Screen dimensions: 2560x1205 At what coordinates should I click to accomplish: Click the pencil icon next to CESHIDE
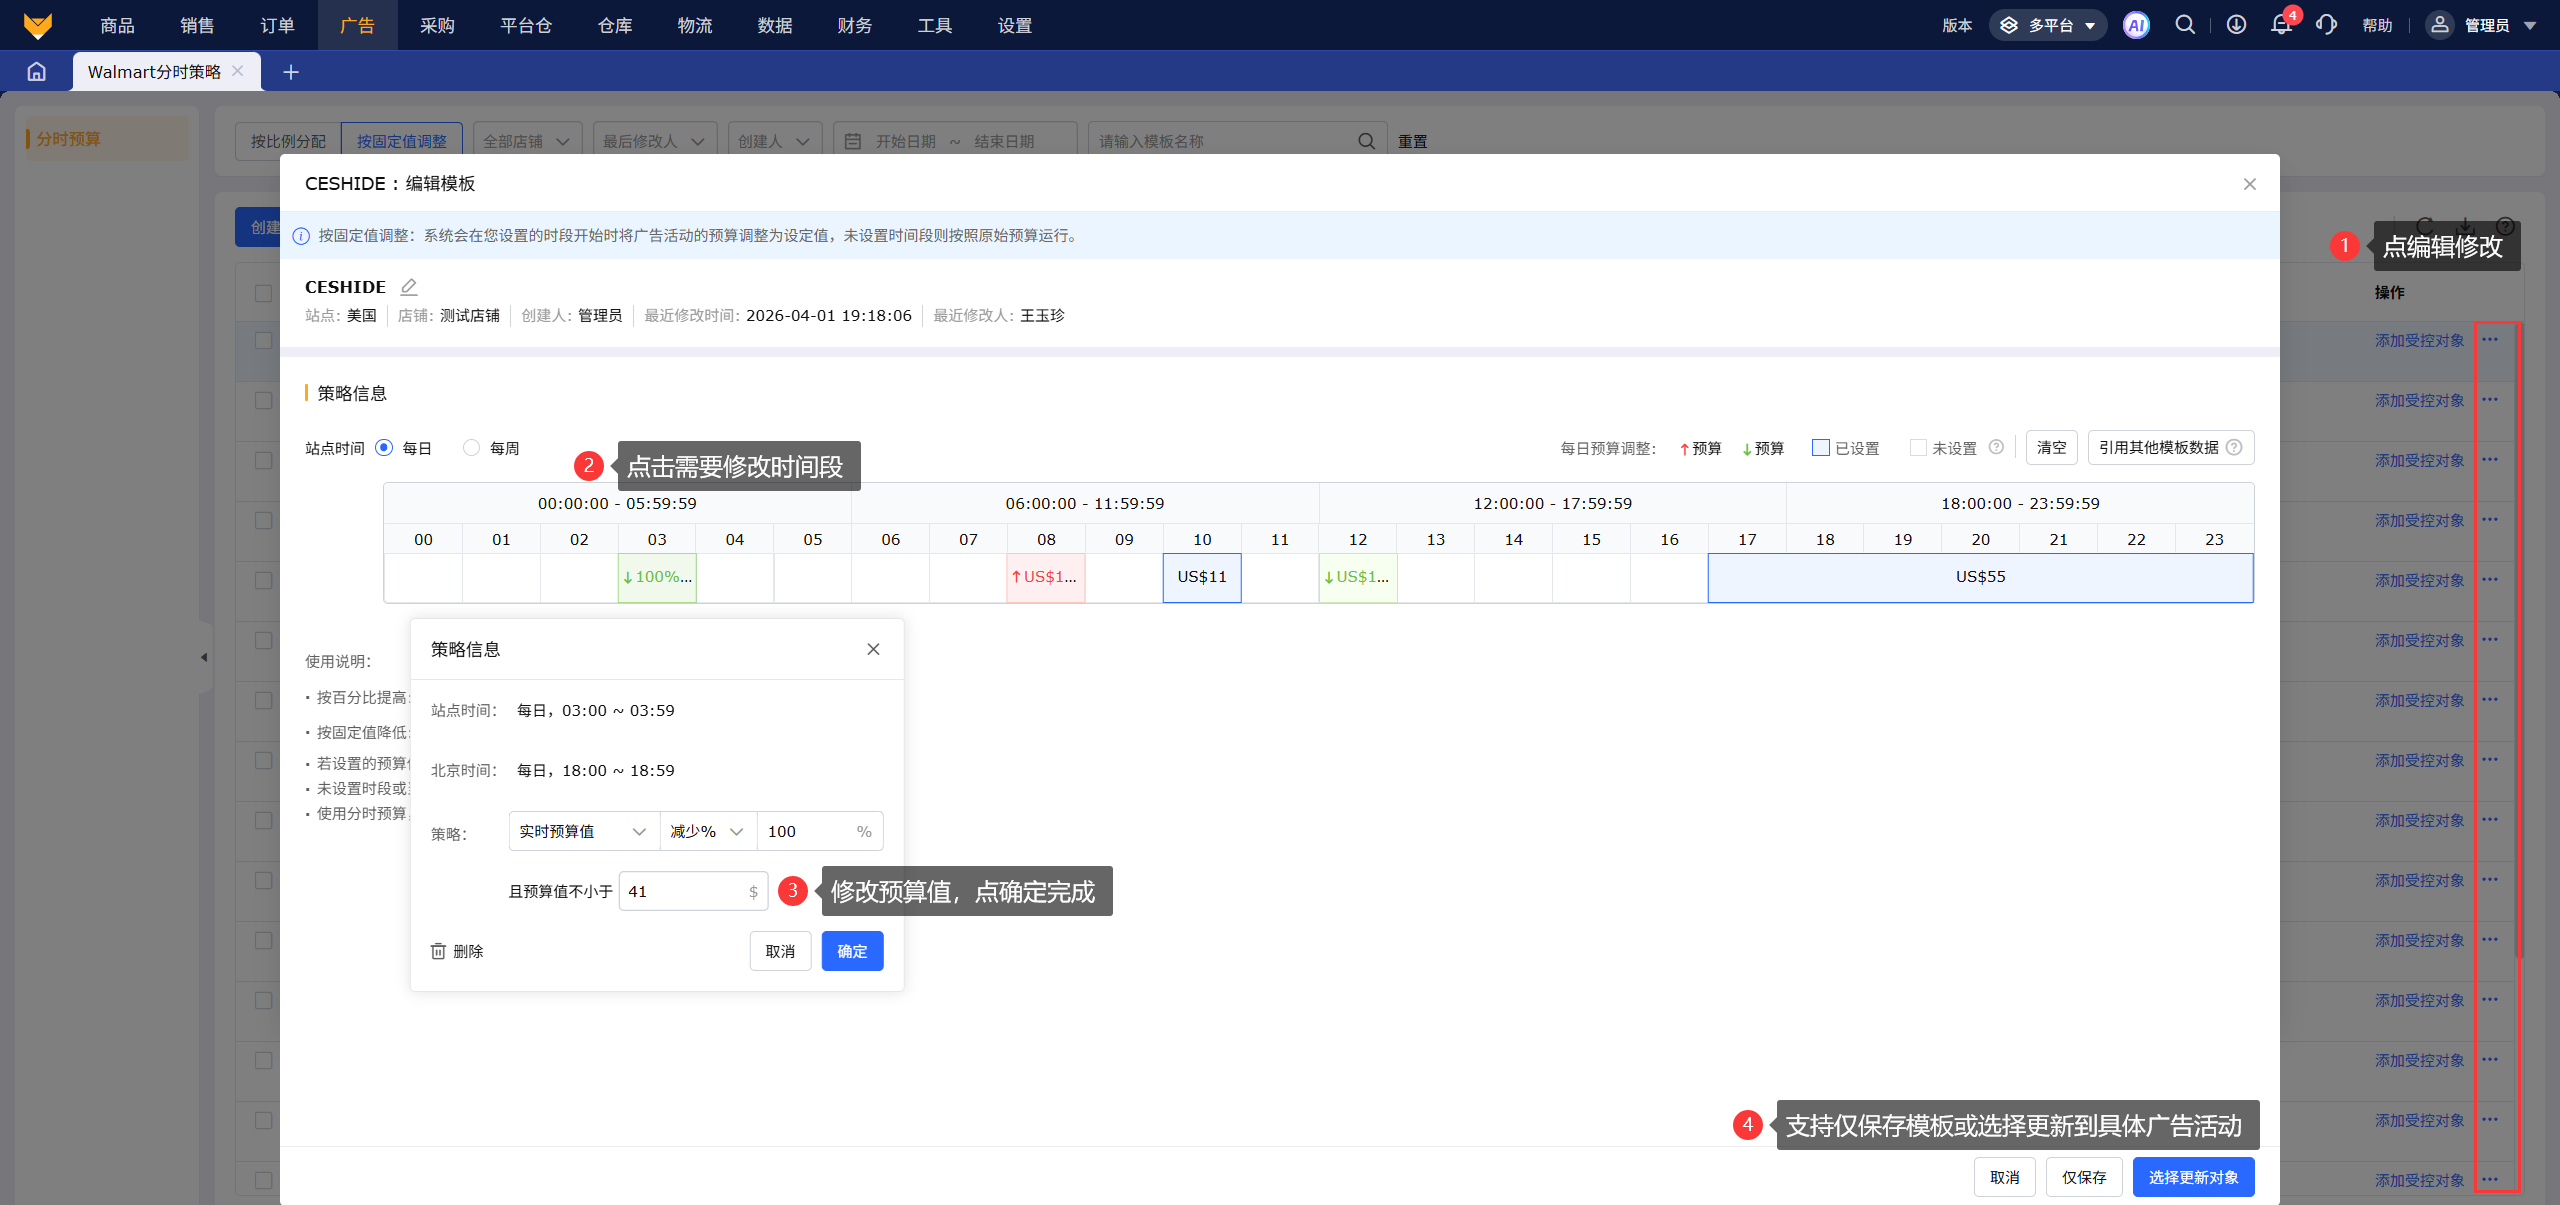[x=408, y=287]
